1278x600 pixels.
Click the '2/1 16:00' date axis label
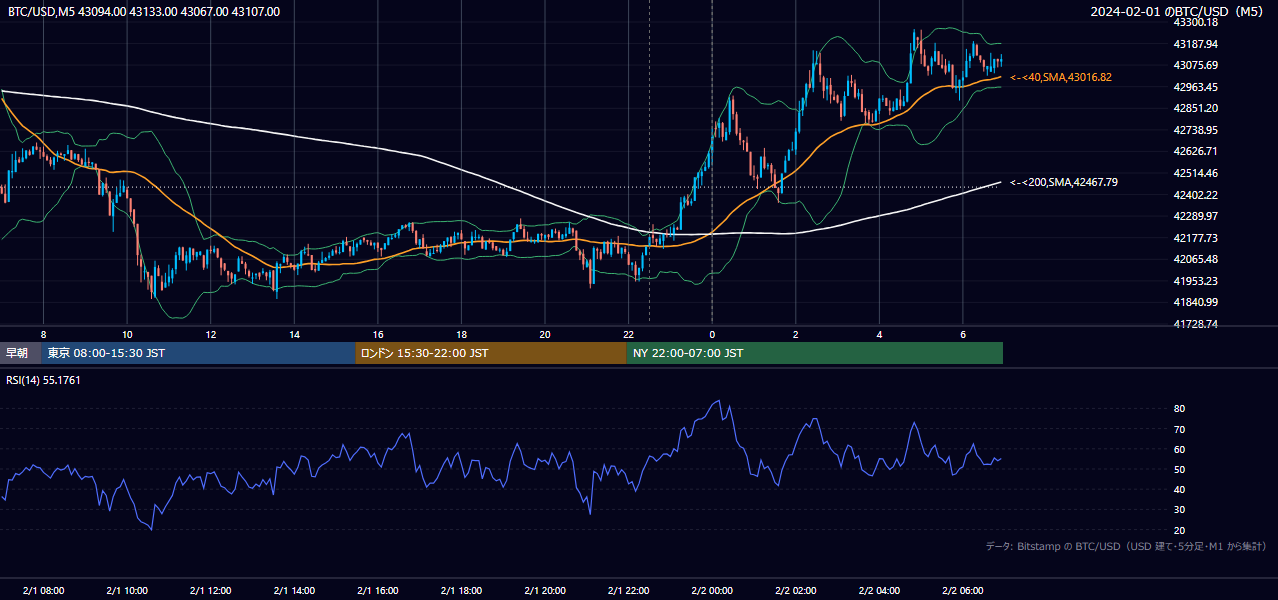pos(378,590)
